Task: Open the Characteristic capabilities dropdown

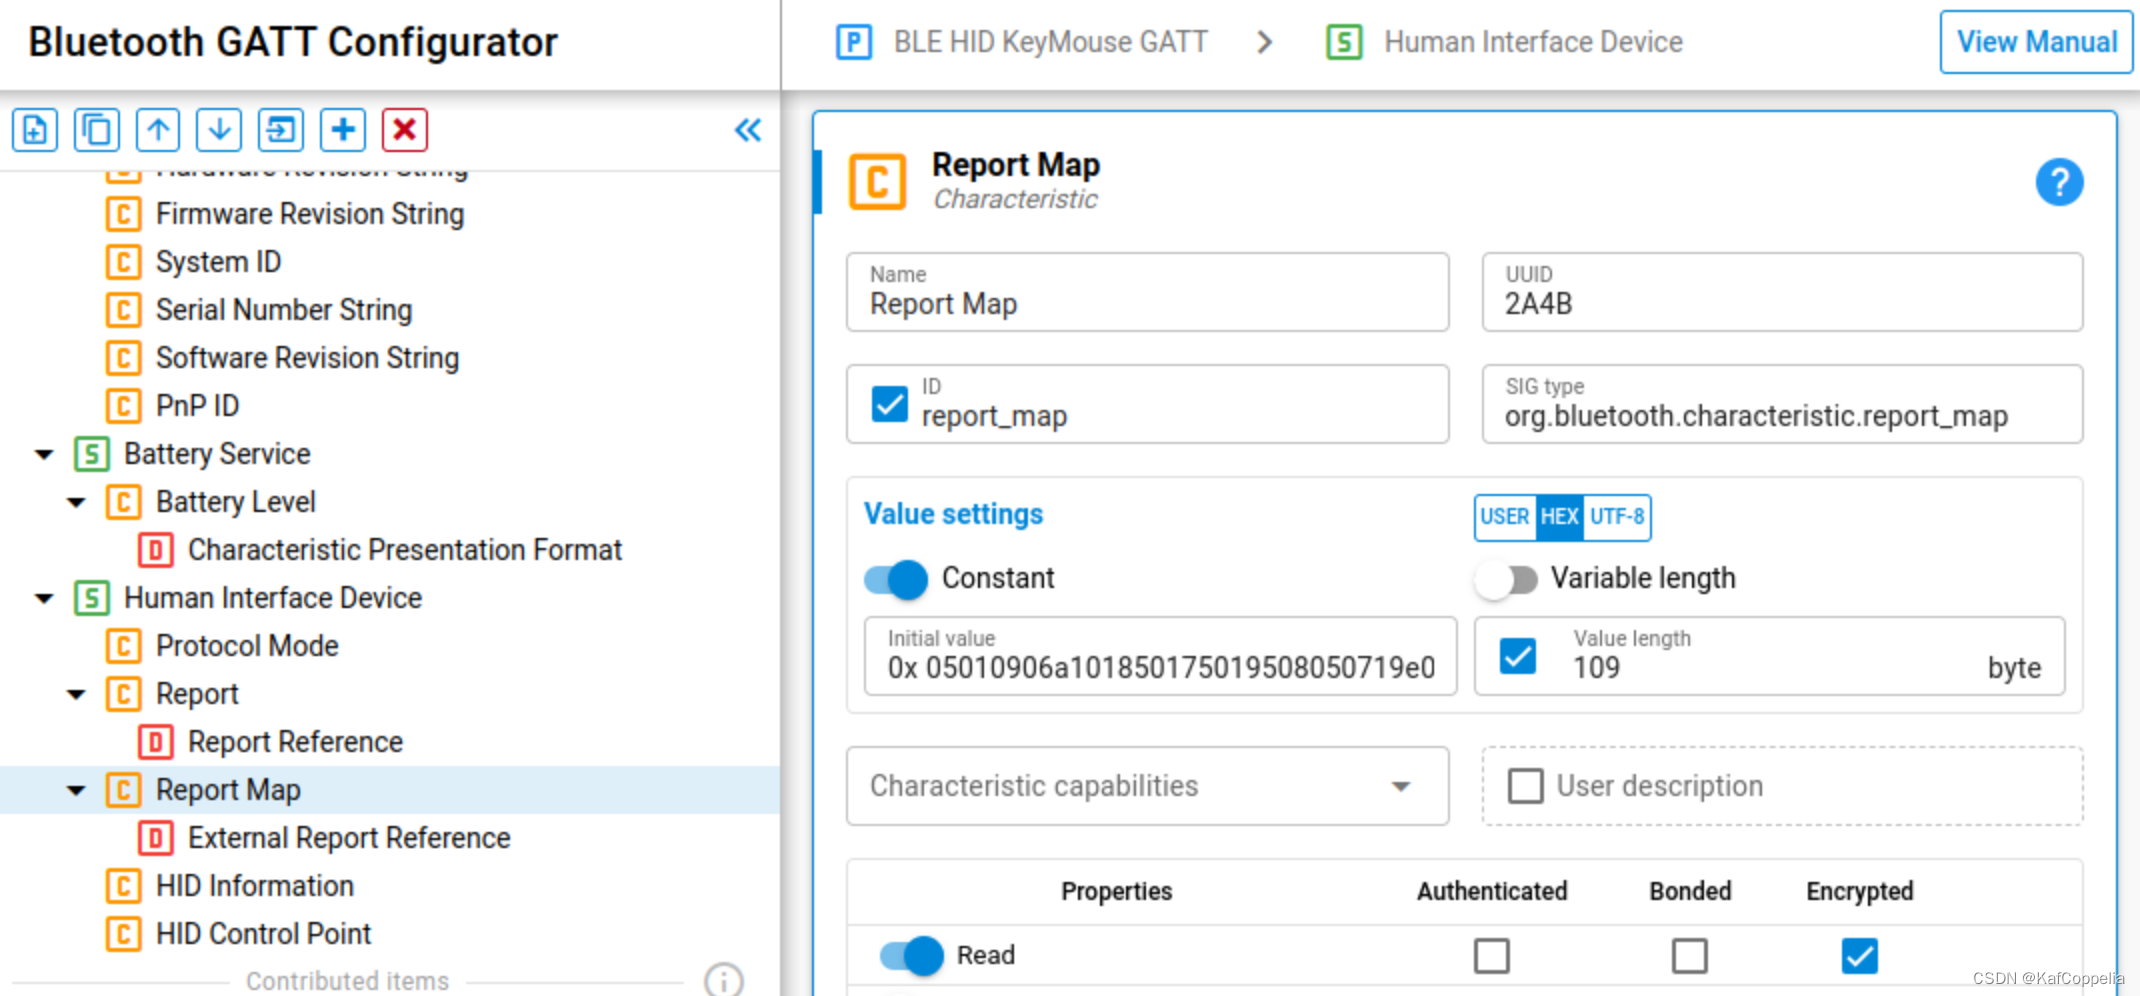Action: coord(1148,786)
